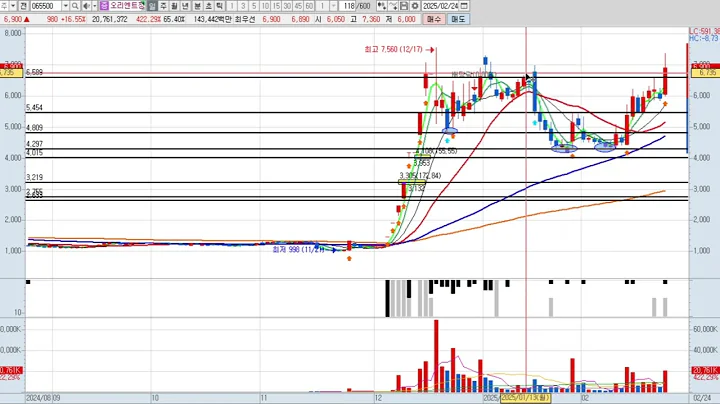Click the 5,454 horizontal line label
The width and height of the screenshot is (720, 404).
coord(34,107)
